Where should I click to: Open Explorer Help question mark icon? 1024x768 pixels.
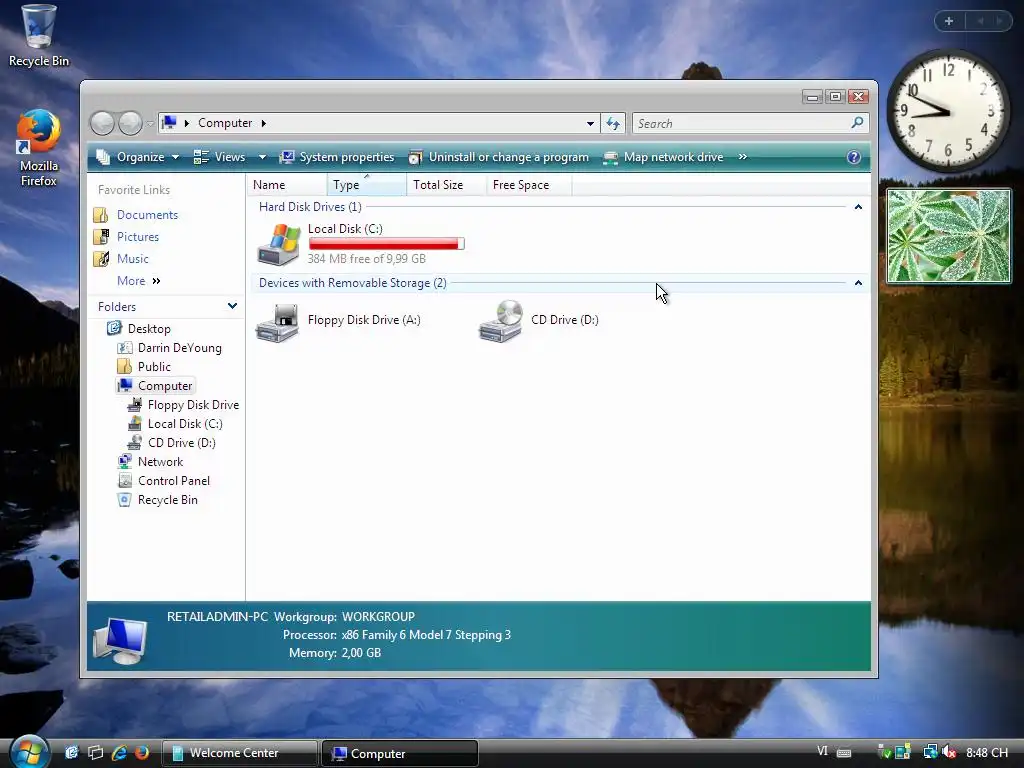(x=854, y=157)
